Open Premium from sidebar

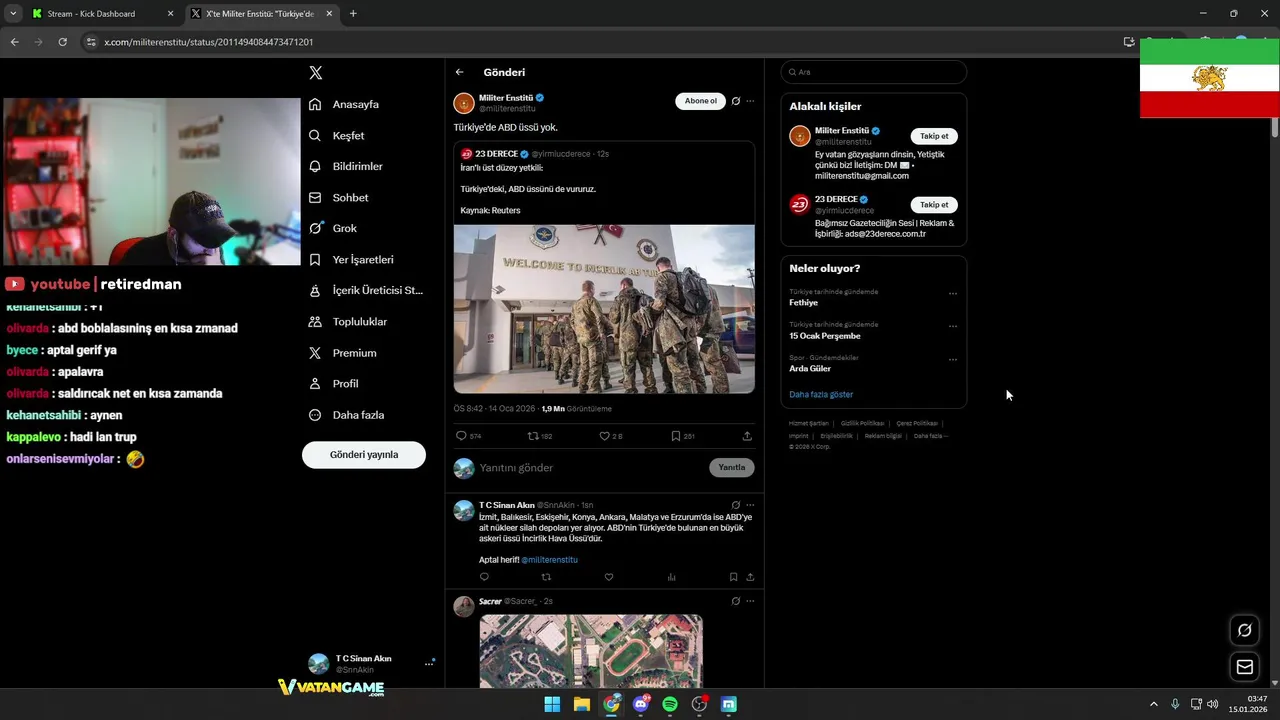coord(343,353)
